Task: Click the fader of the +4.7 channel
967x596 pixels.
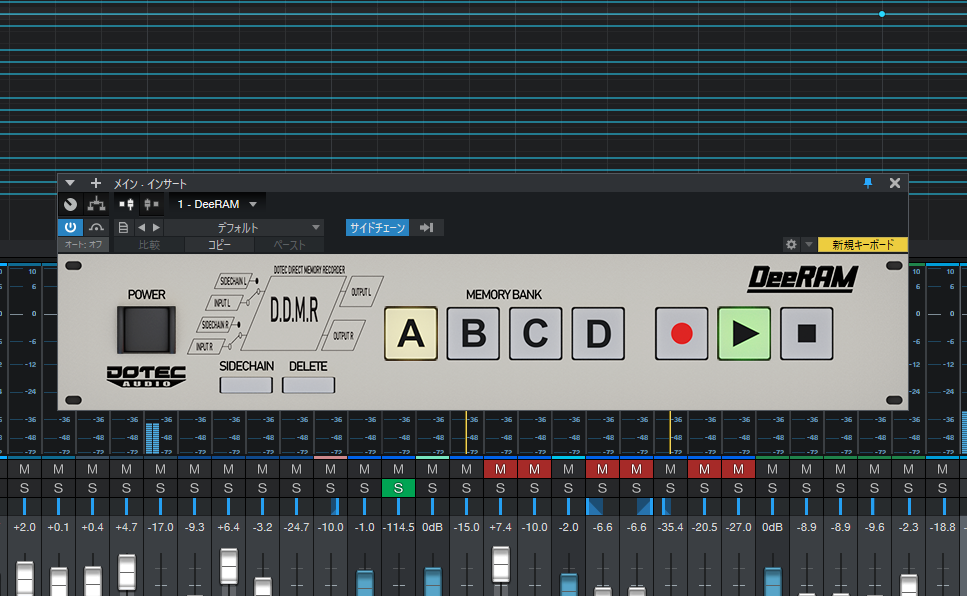Action: pos(127,573)
